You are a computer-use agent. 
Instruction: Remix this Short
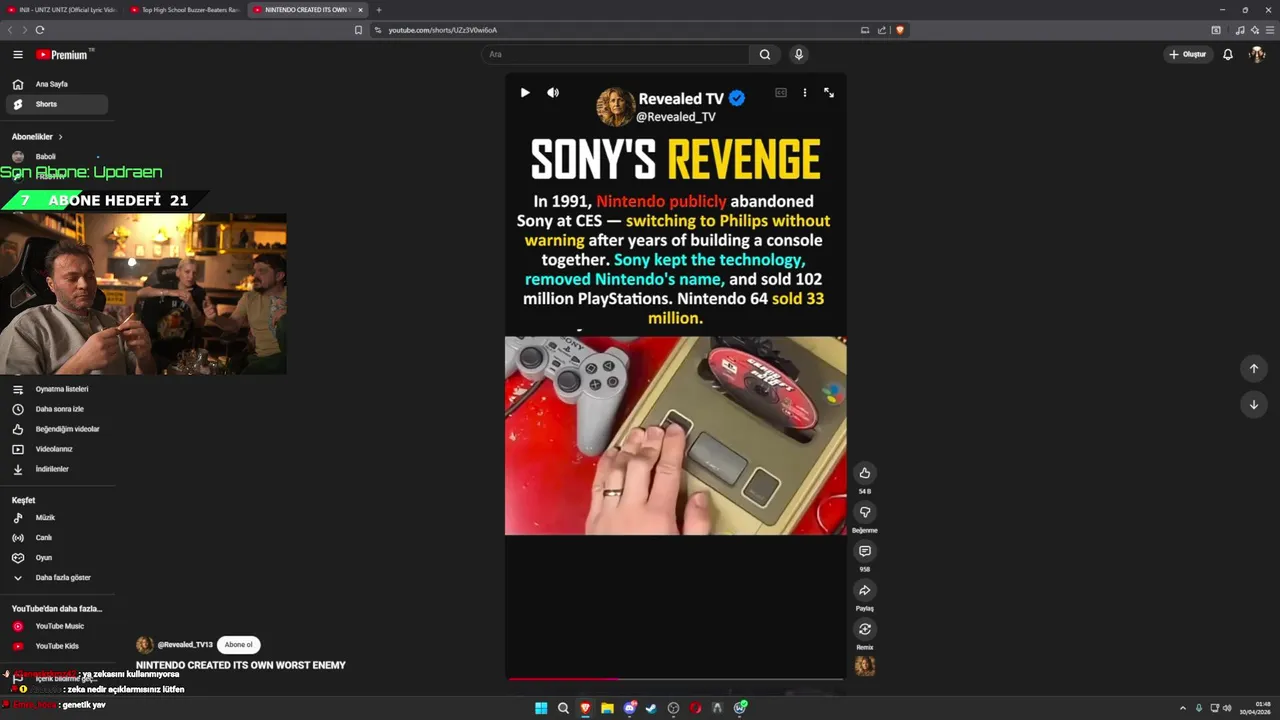pos(865,629)
